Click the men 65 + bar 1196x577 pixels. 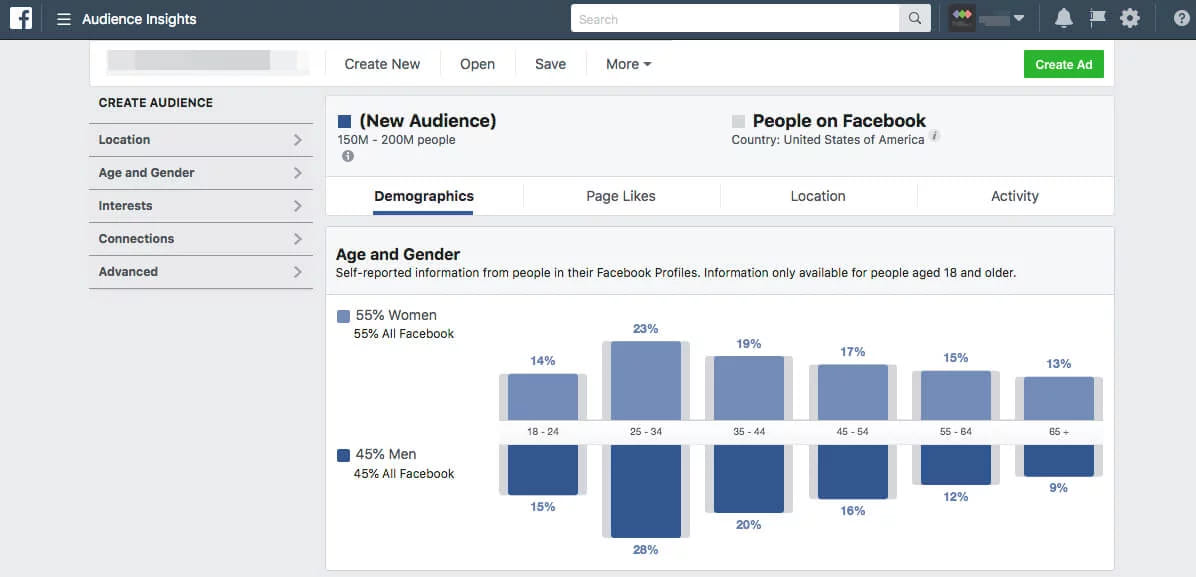click(1059, 460)
